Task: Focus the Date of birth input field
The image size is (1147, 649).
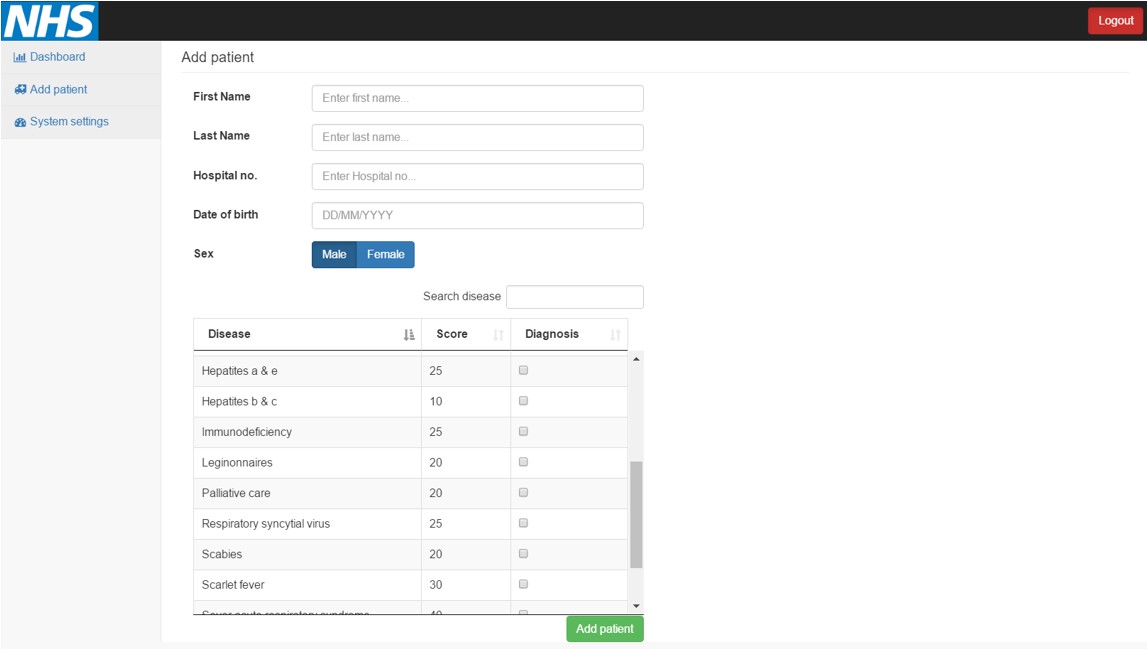Action: [477, 215]
